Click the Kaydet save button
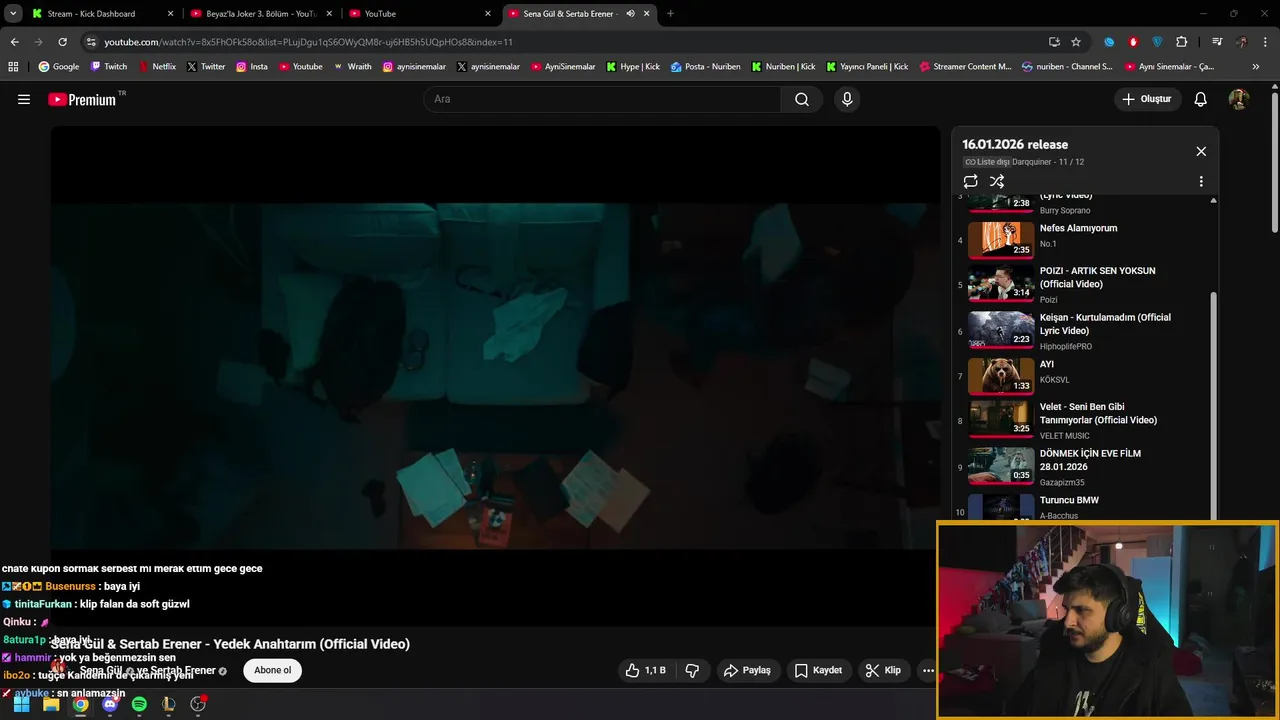This screenshot has width=1280, height=720. point(818,670)
